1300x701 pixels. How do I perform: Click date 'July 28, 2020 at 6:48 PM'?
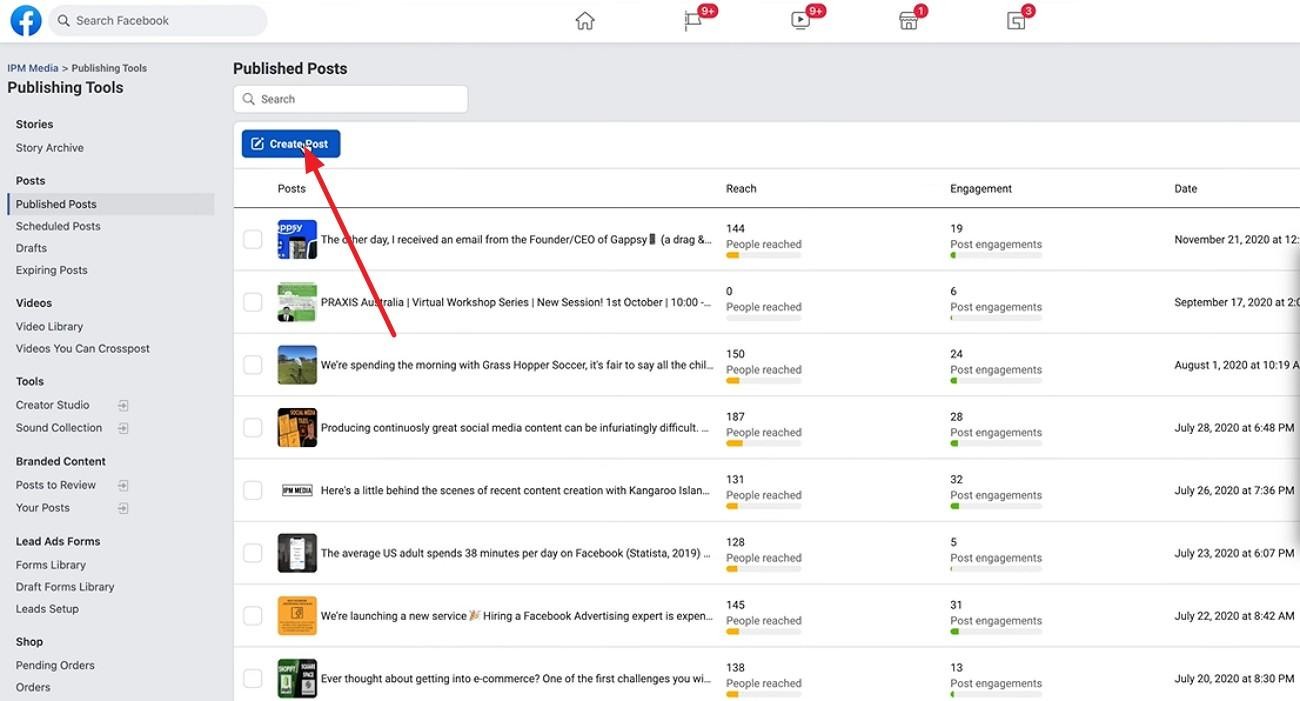pos(1234,428)
